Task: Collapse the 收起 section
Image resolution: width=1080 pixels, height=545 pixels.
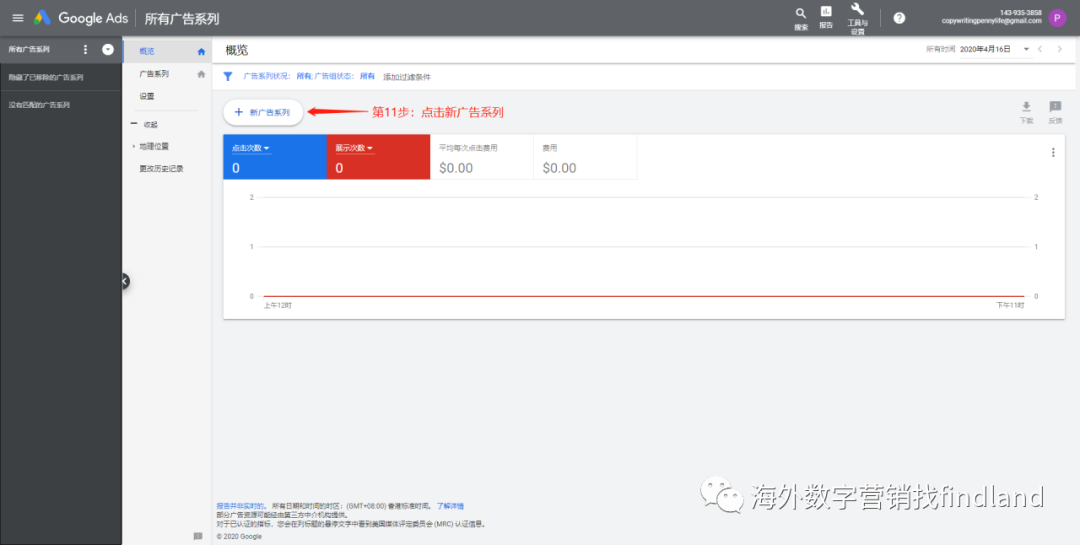Action: 145,124
